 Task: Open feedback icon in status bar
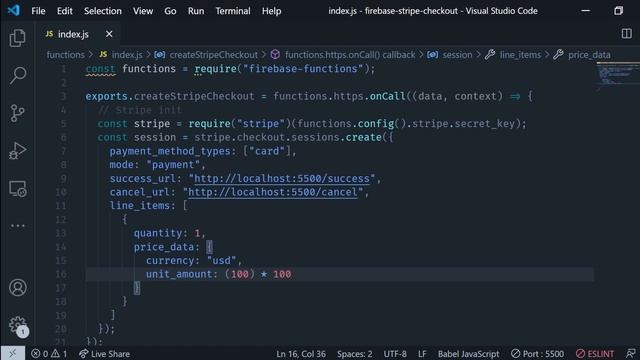click(x=631, y=354)
